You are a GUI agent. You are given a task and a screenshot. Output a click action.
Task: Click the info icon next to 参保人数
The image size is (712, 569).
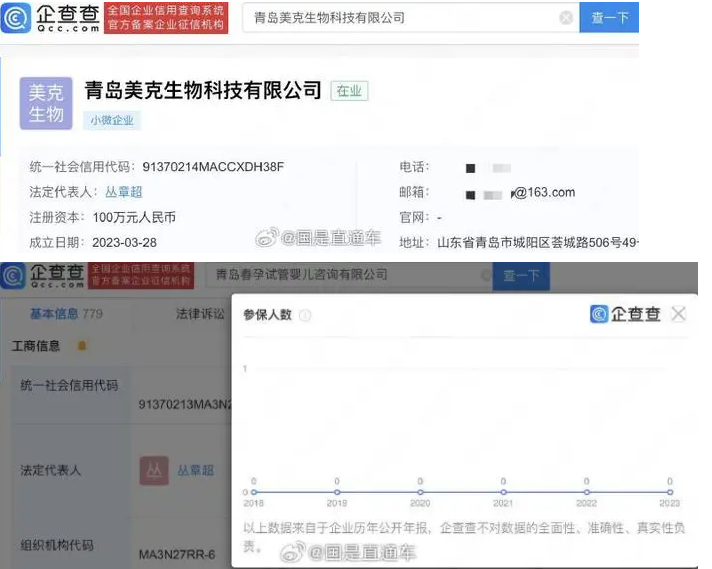click(x=306, y=315)
